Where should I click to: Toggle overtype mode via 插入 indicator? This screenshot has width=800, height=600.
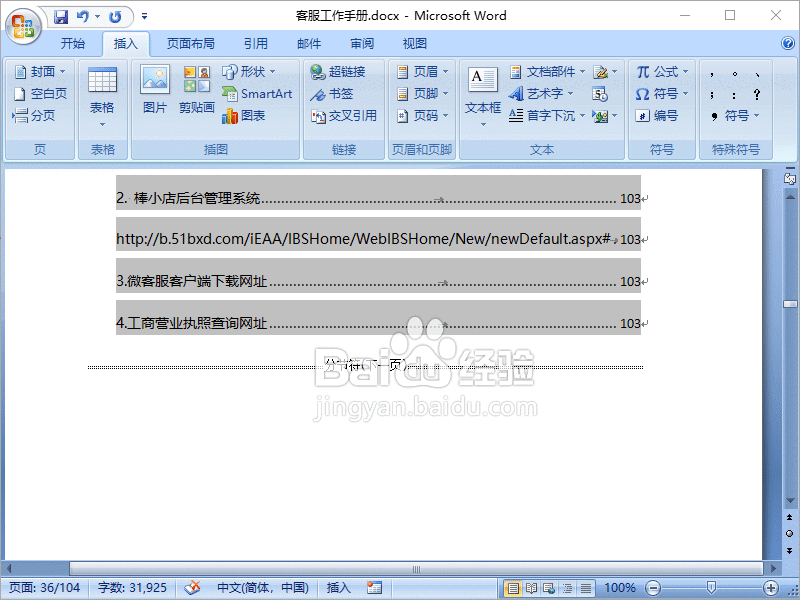coord(337,588)
